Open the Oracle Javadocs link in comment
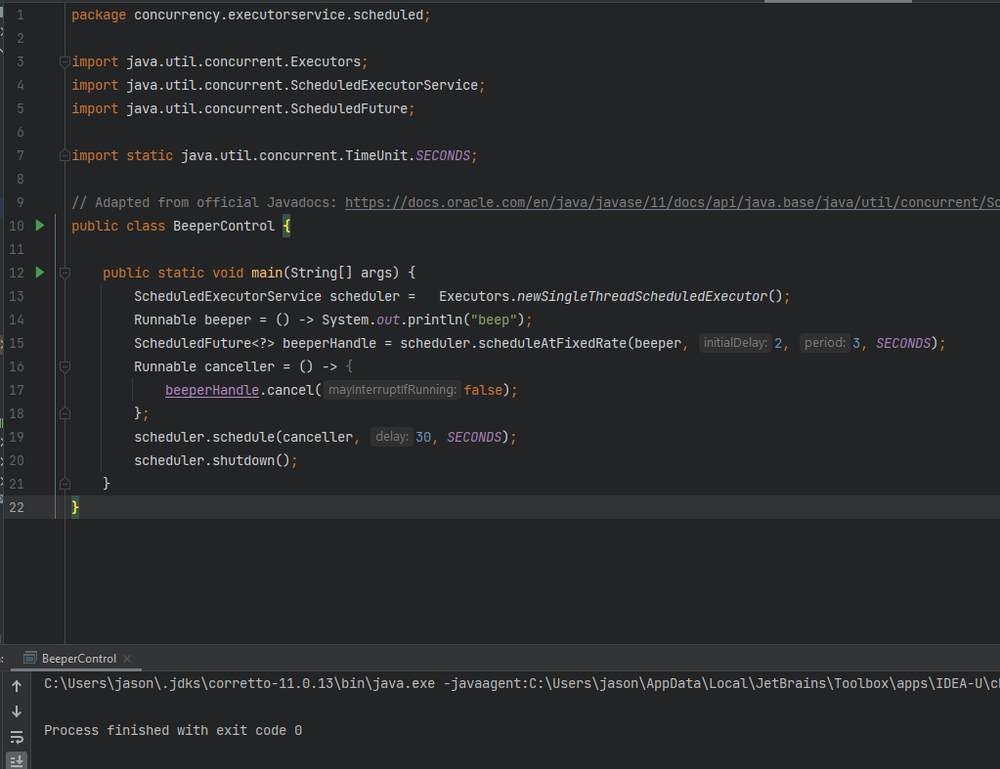The image size is (1000, 769). 672,202
